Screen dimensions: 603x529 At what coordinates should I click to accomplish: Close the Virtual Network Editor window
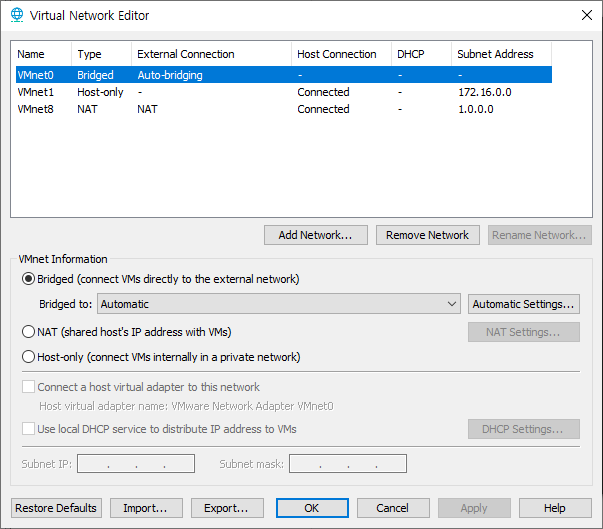[586, 15]
